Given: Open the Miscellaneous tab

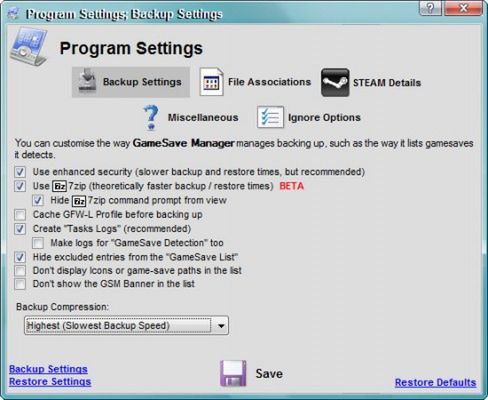Looking at the screenshot, I should pos(203,117).
